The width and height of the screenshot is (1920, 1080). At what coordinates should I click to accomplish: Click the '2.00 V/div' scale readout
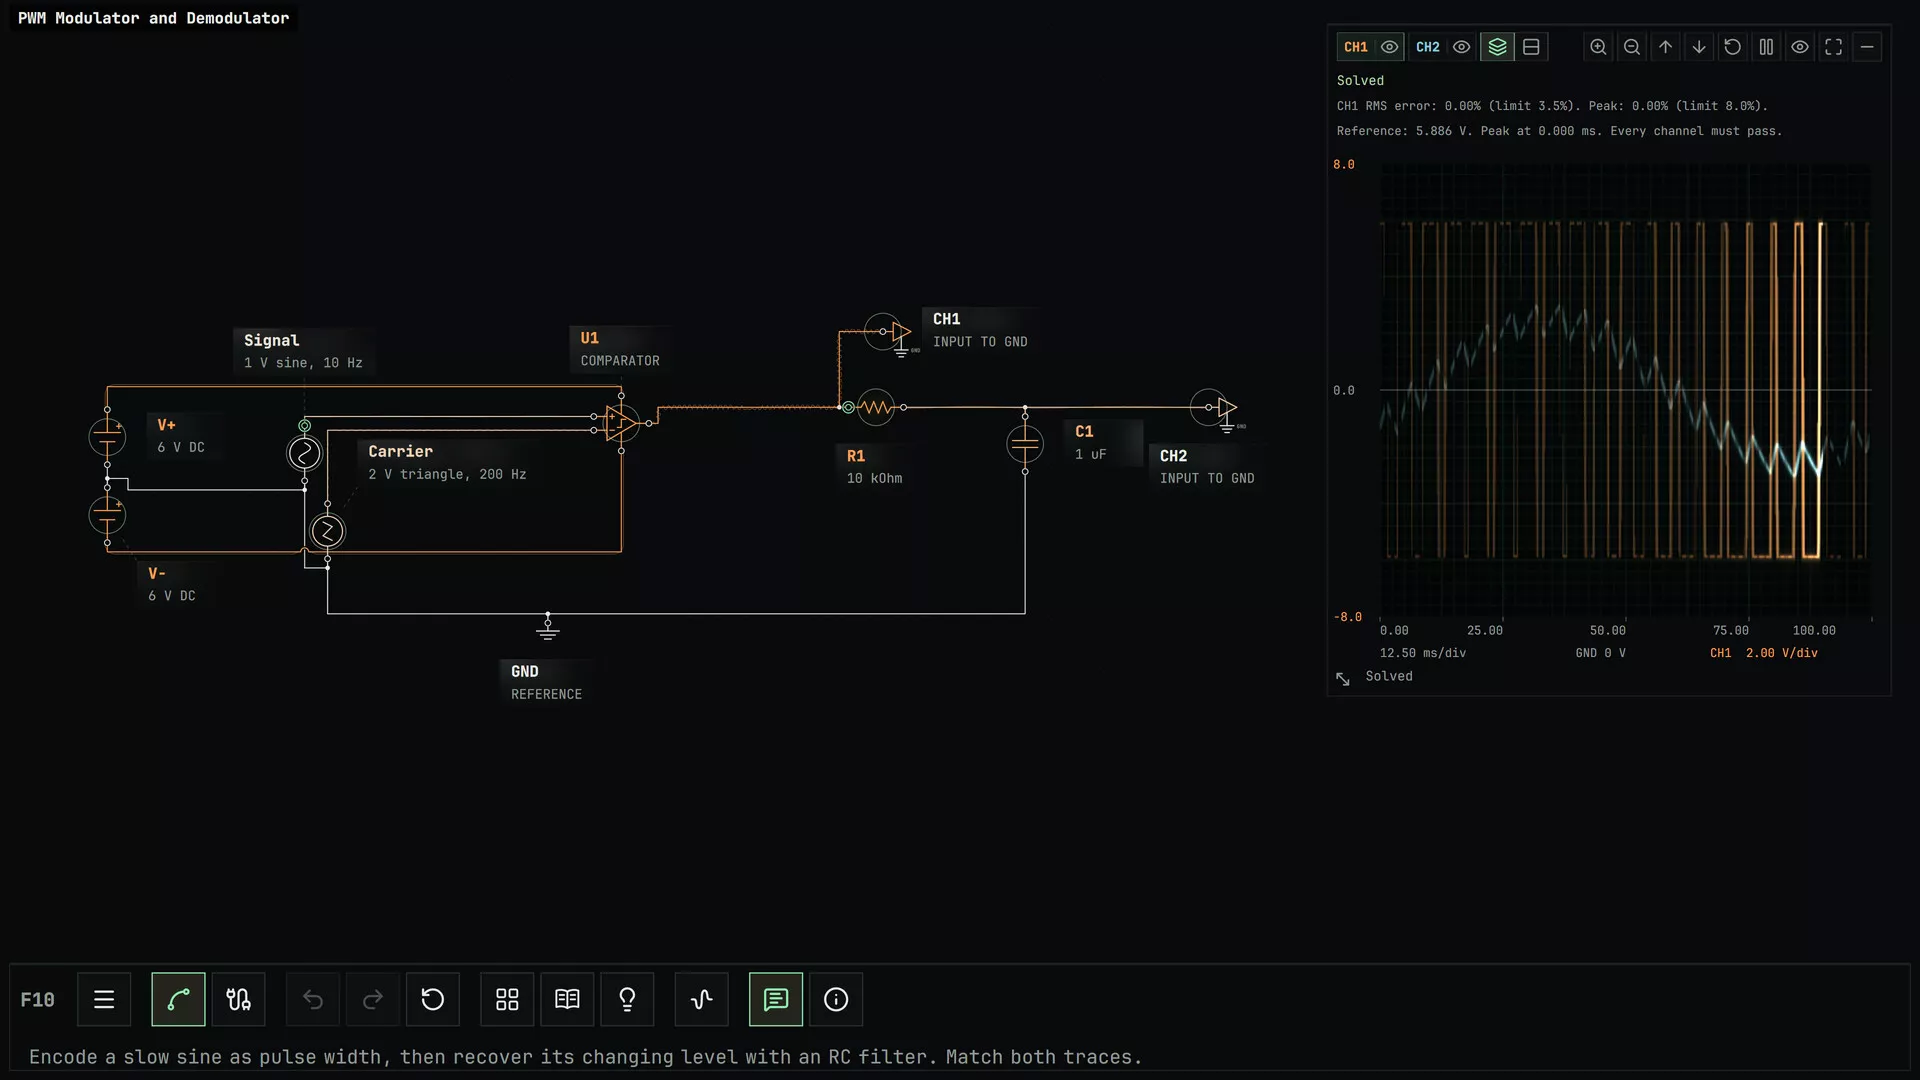(x=1782, y=653)
